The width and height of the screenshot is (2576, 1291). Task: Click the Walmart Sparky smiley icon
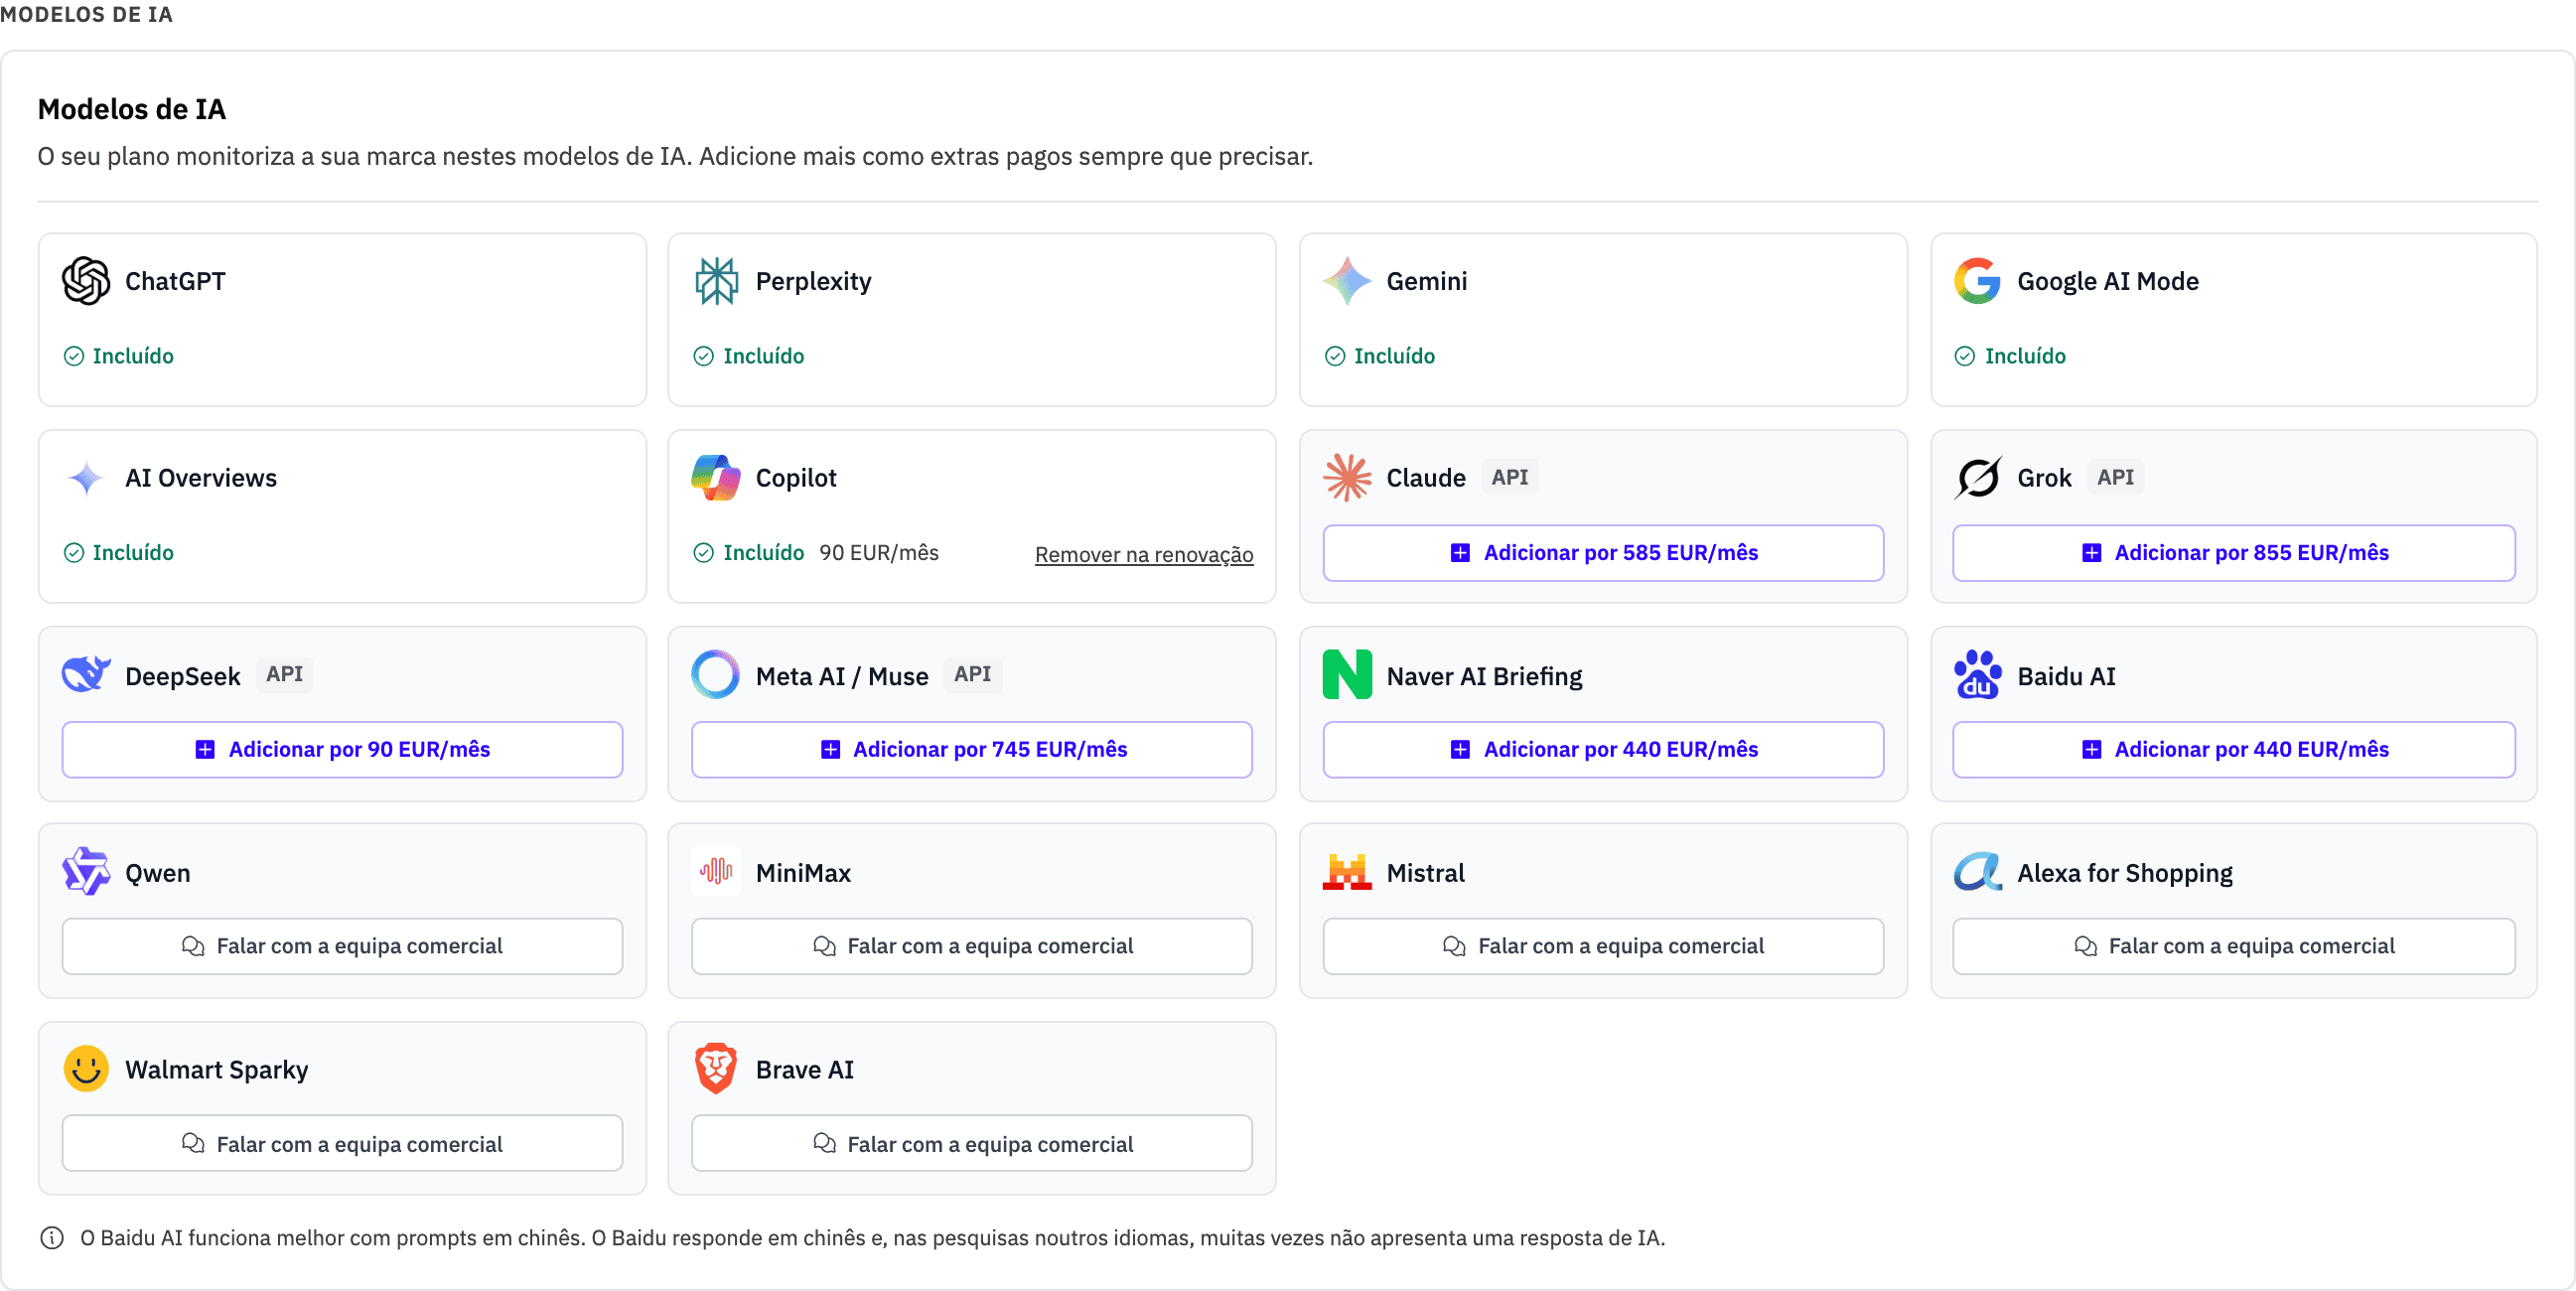[86, 1069]
